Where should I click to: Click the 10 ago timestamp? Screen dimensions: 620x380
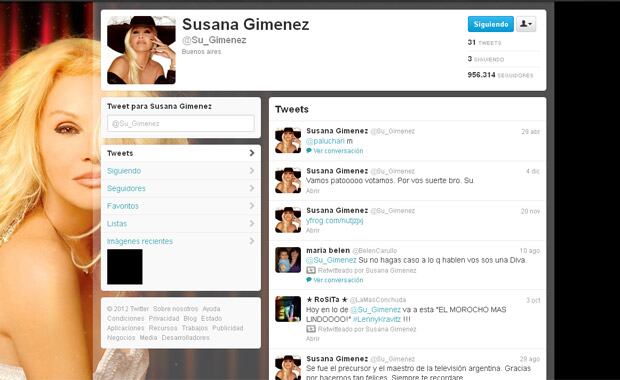[x=530, y=251]
